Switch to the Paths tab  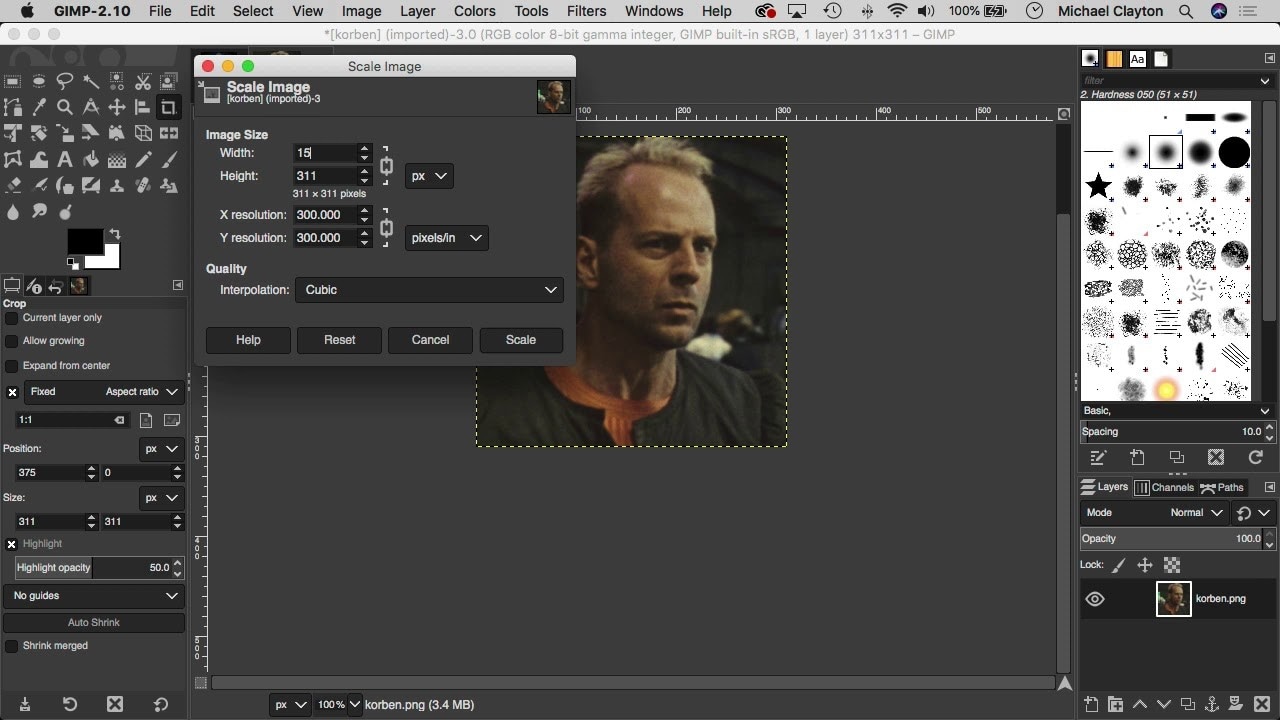1222,487
